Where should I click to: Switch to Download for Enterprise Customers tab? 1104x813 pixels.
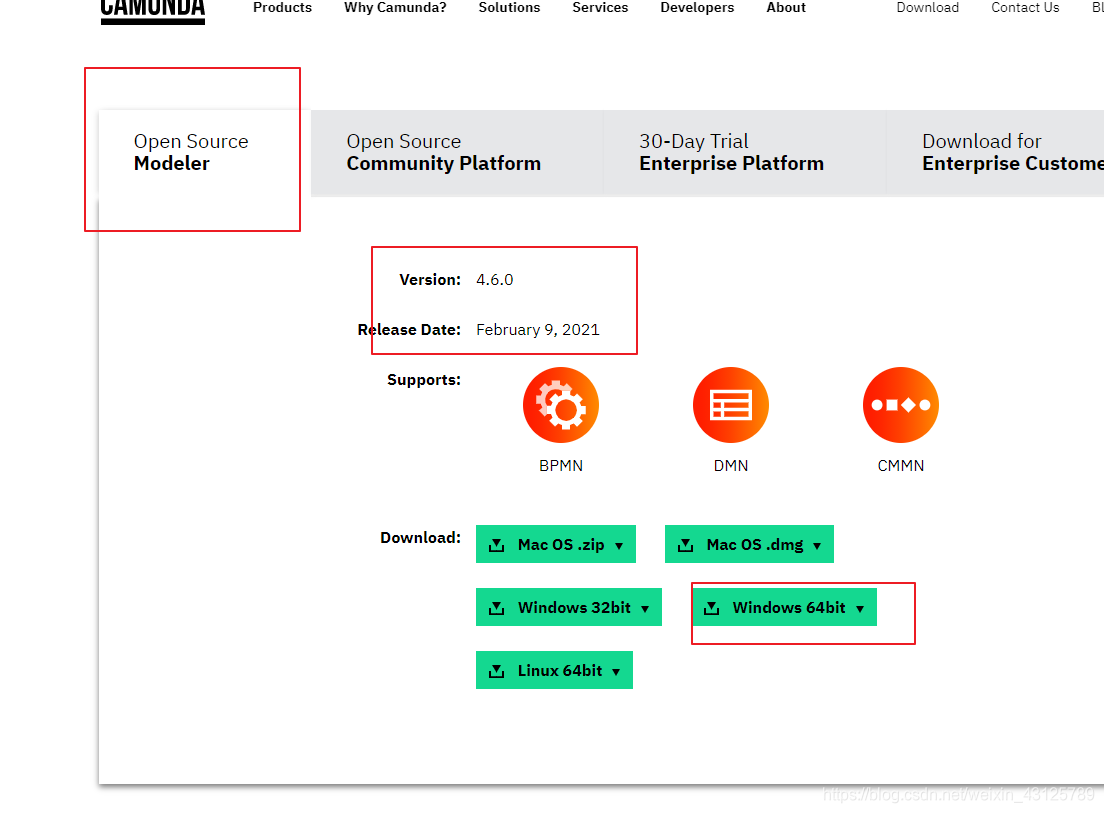[x=995, y=153]
